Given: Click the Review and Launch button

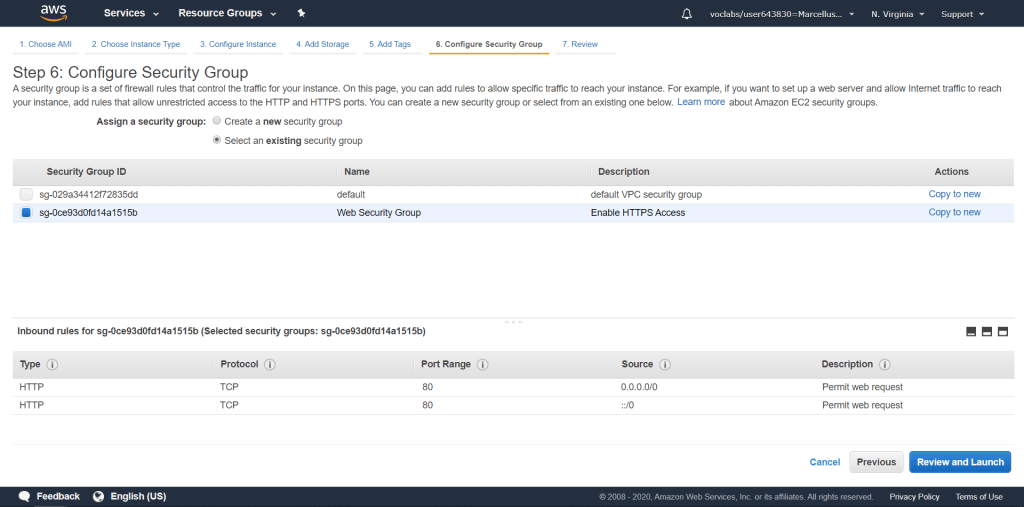Looking at the screenshot, I should (x=960, y=462).
